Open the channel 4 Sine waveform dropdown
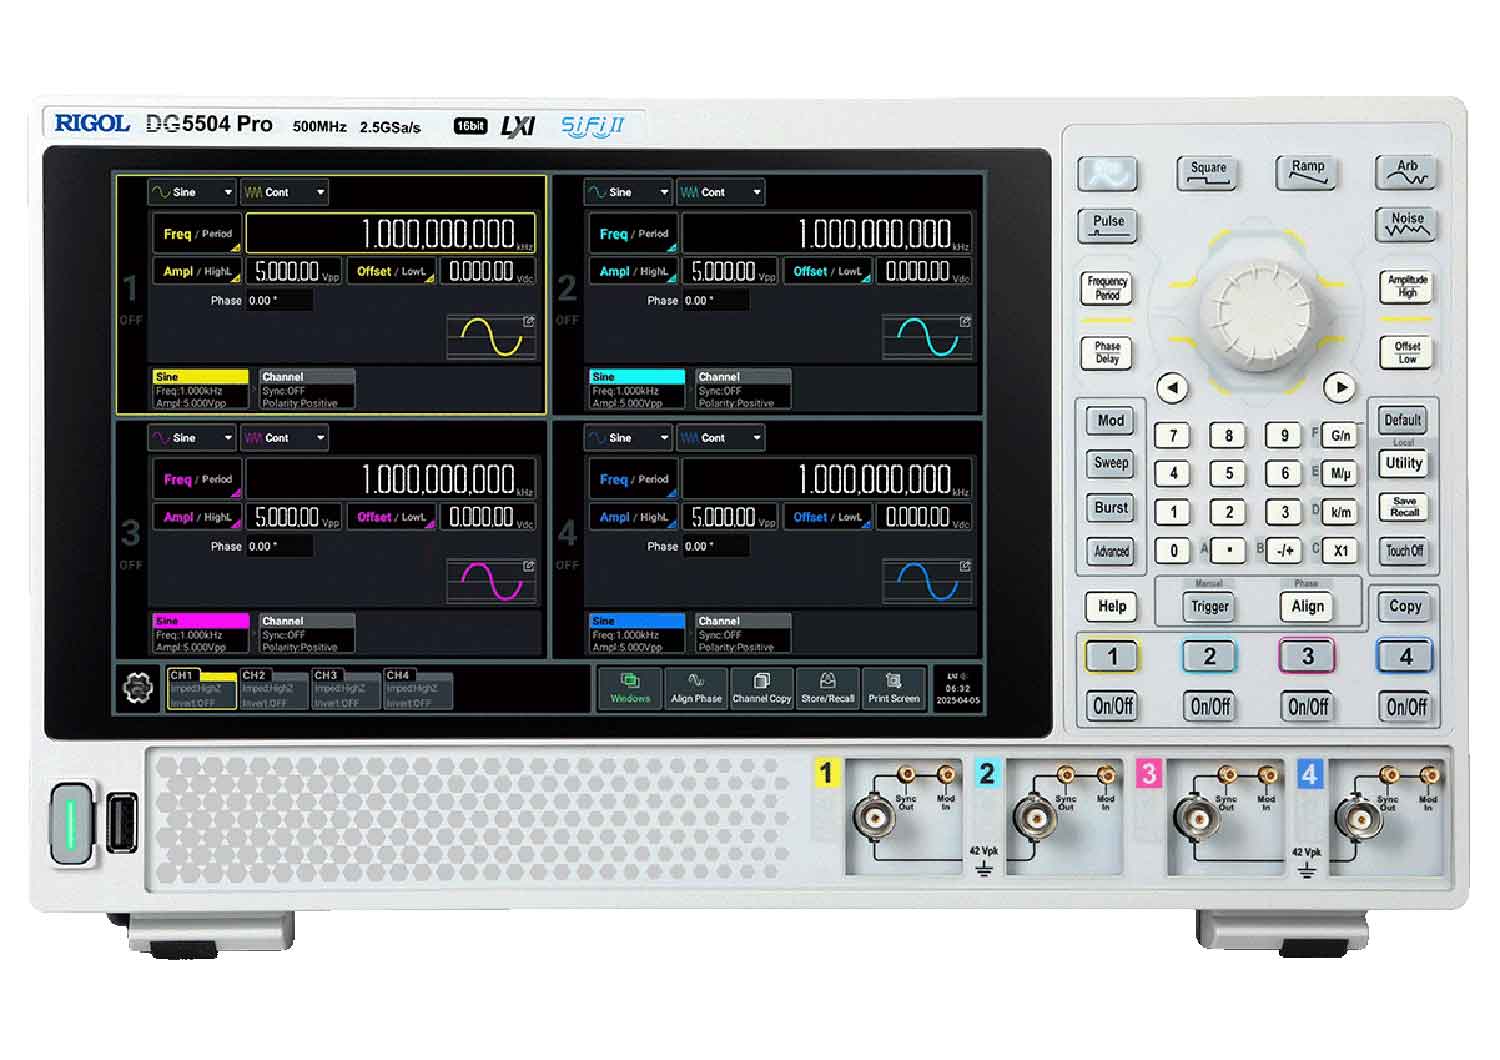 (628, 438)
